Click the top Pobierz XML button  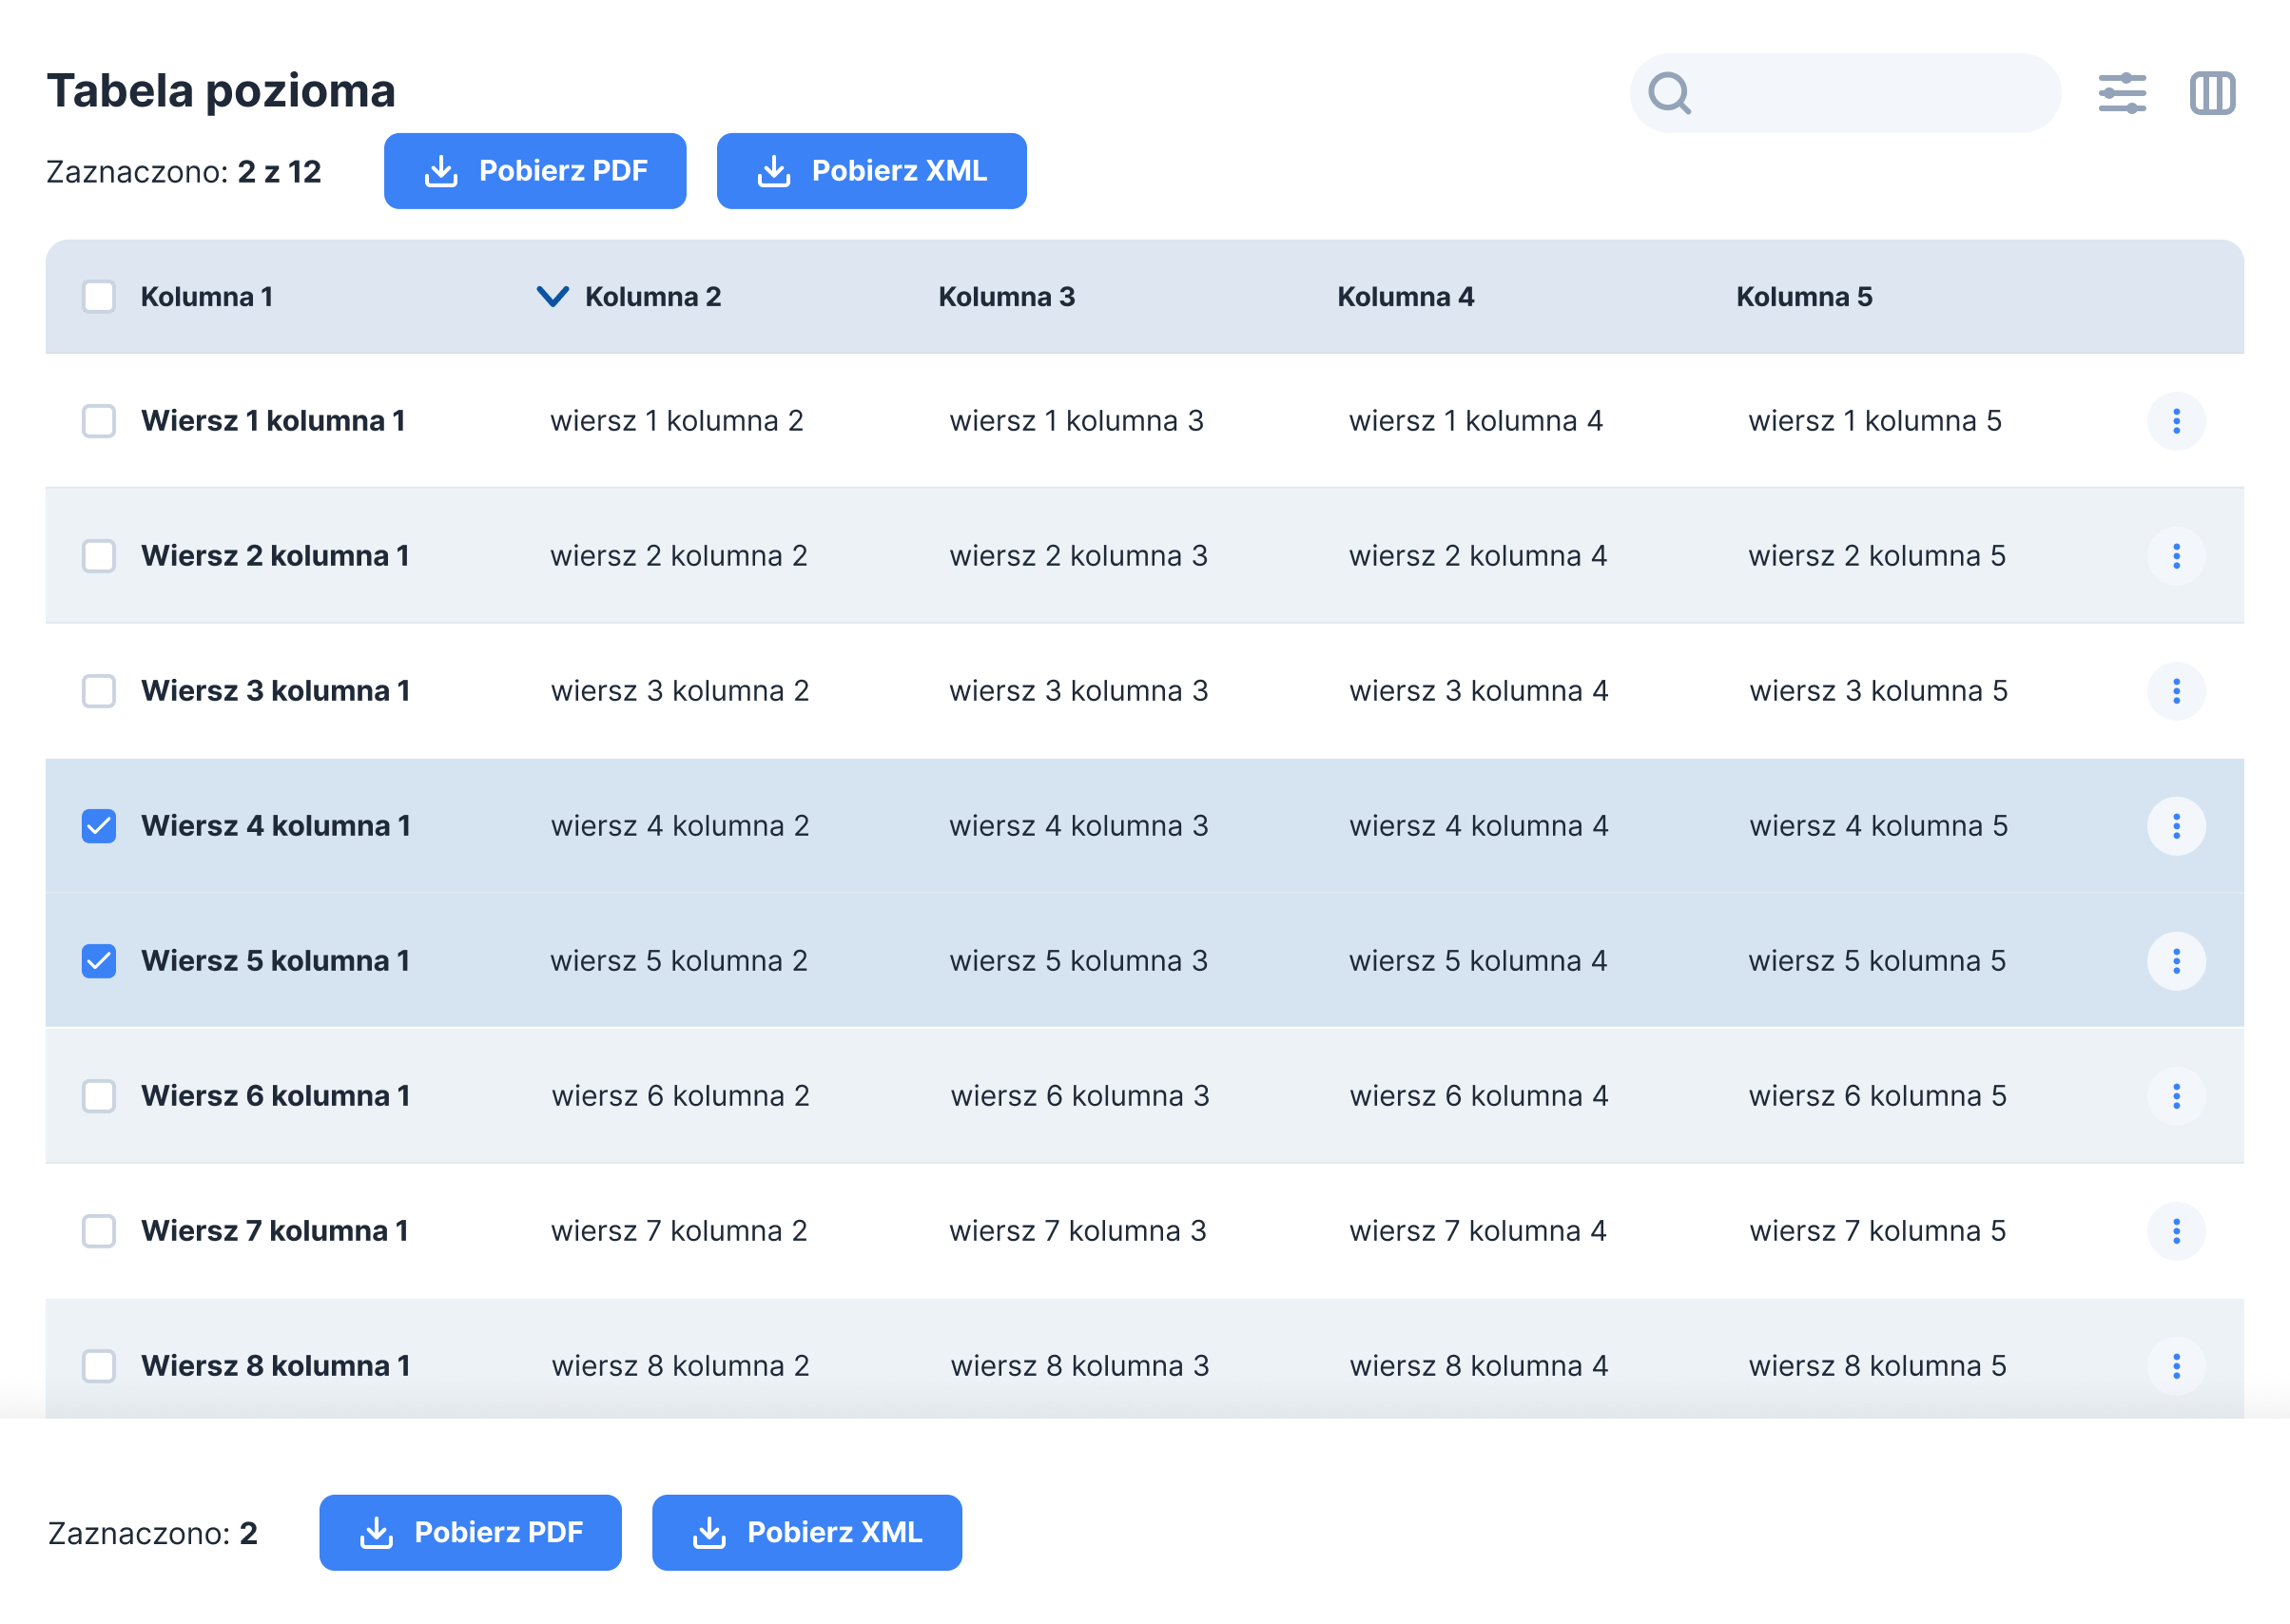(x=871, y=171)
